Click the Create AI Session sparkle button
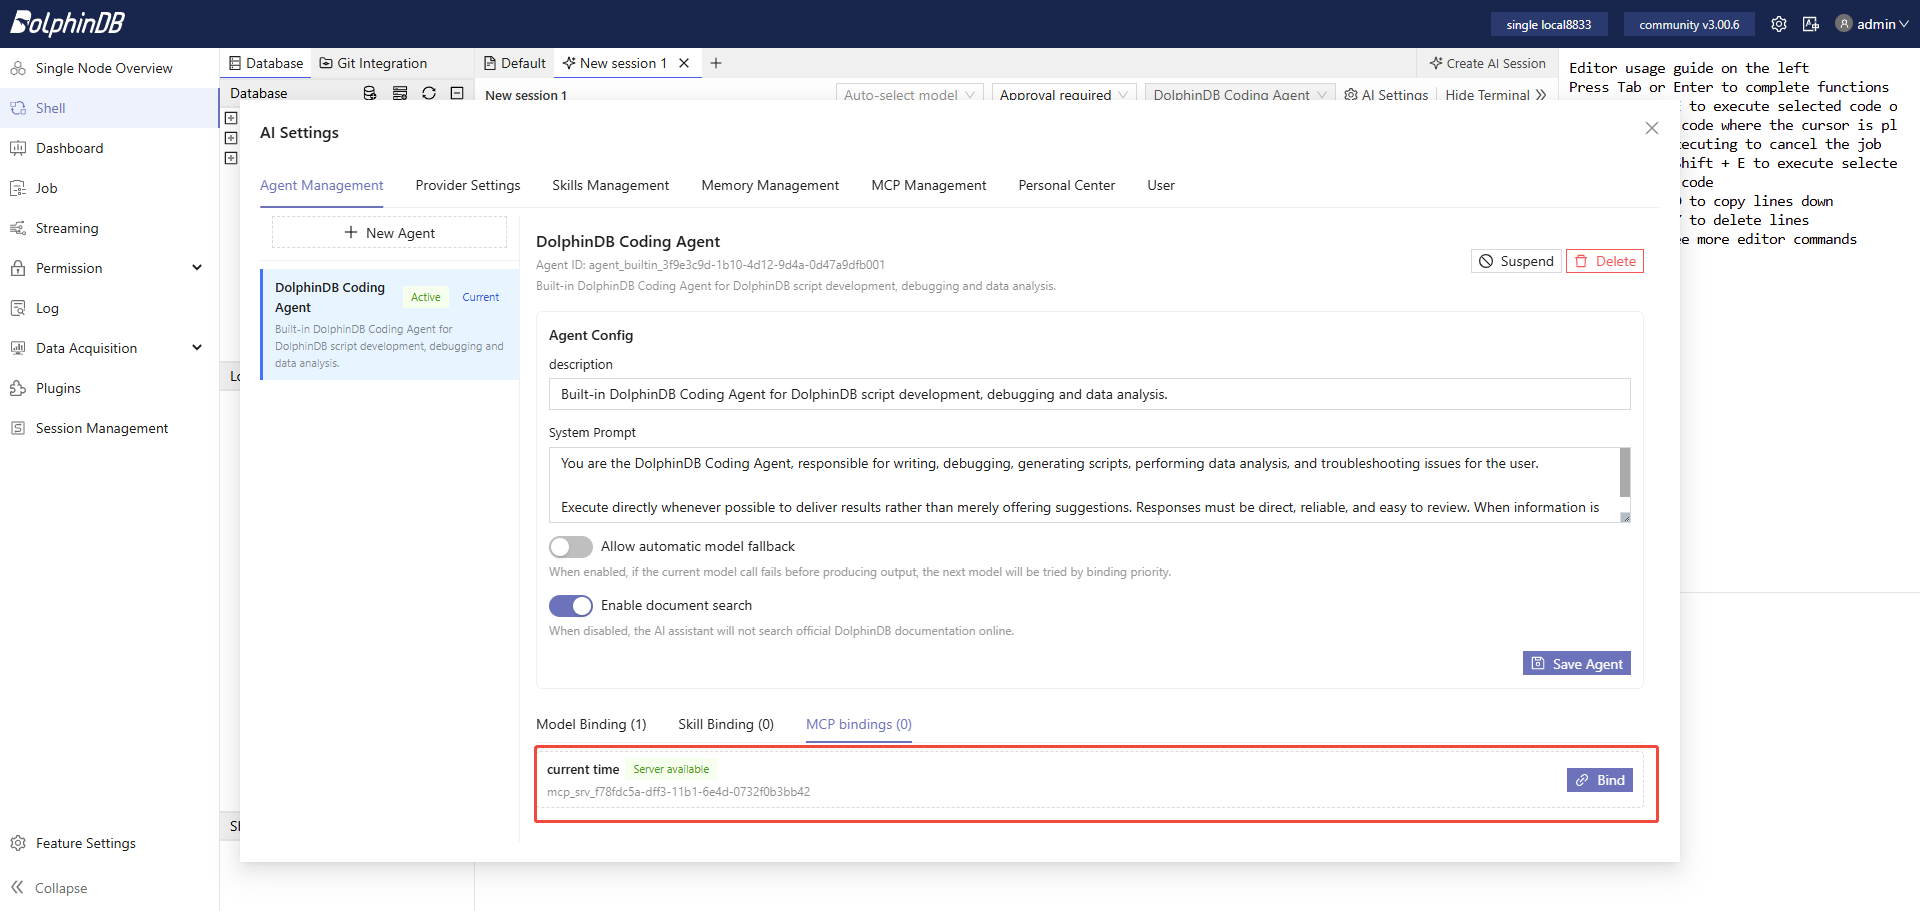 (x=1487, y=63)
